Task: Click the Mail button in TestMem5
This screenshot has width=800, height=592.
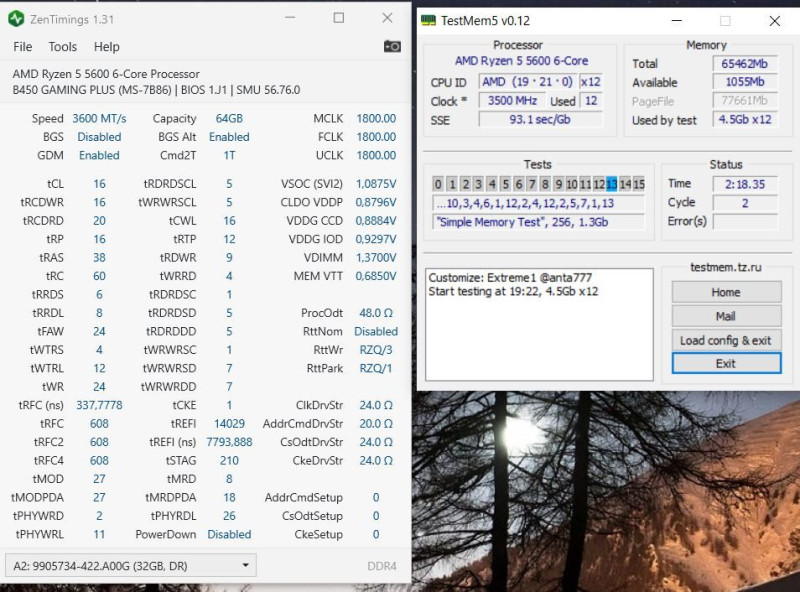Action: (726, 316)
